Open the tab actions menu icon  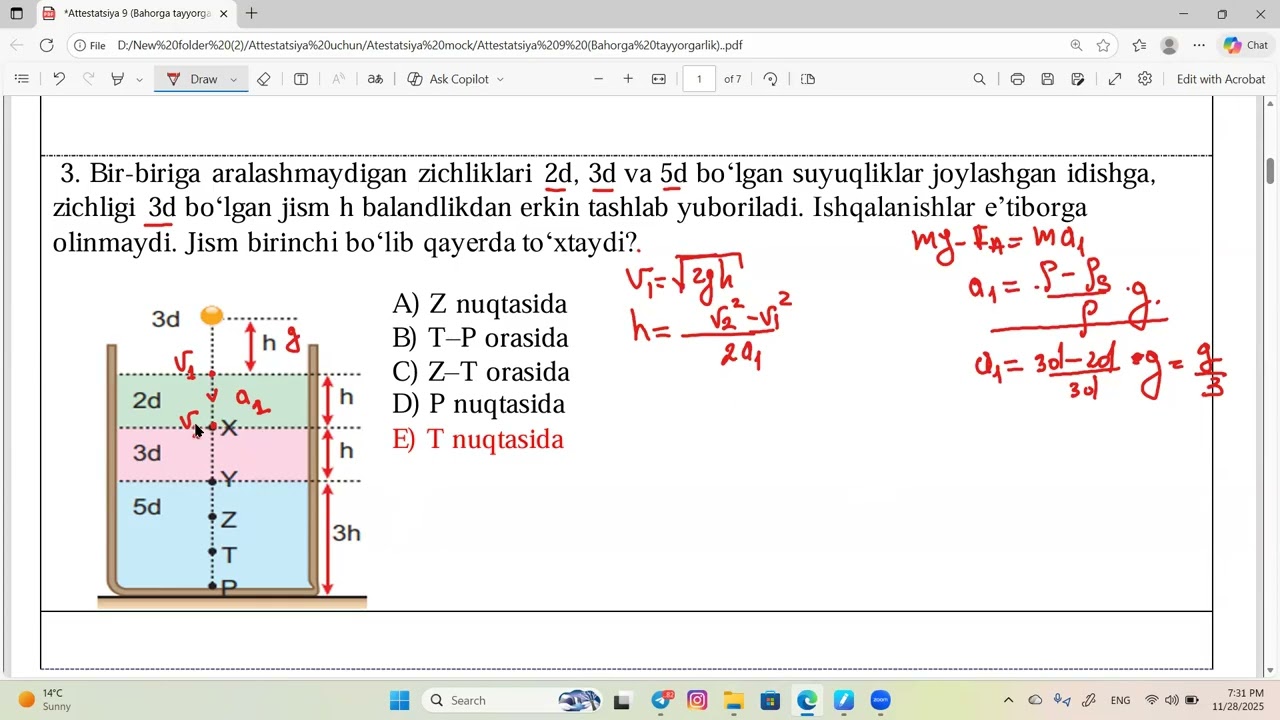(17, 14)
